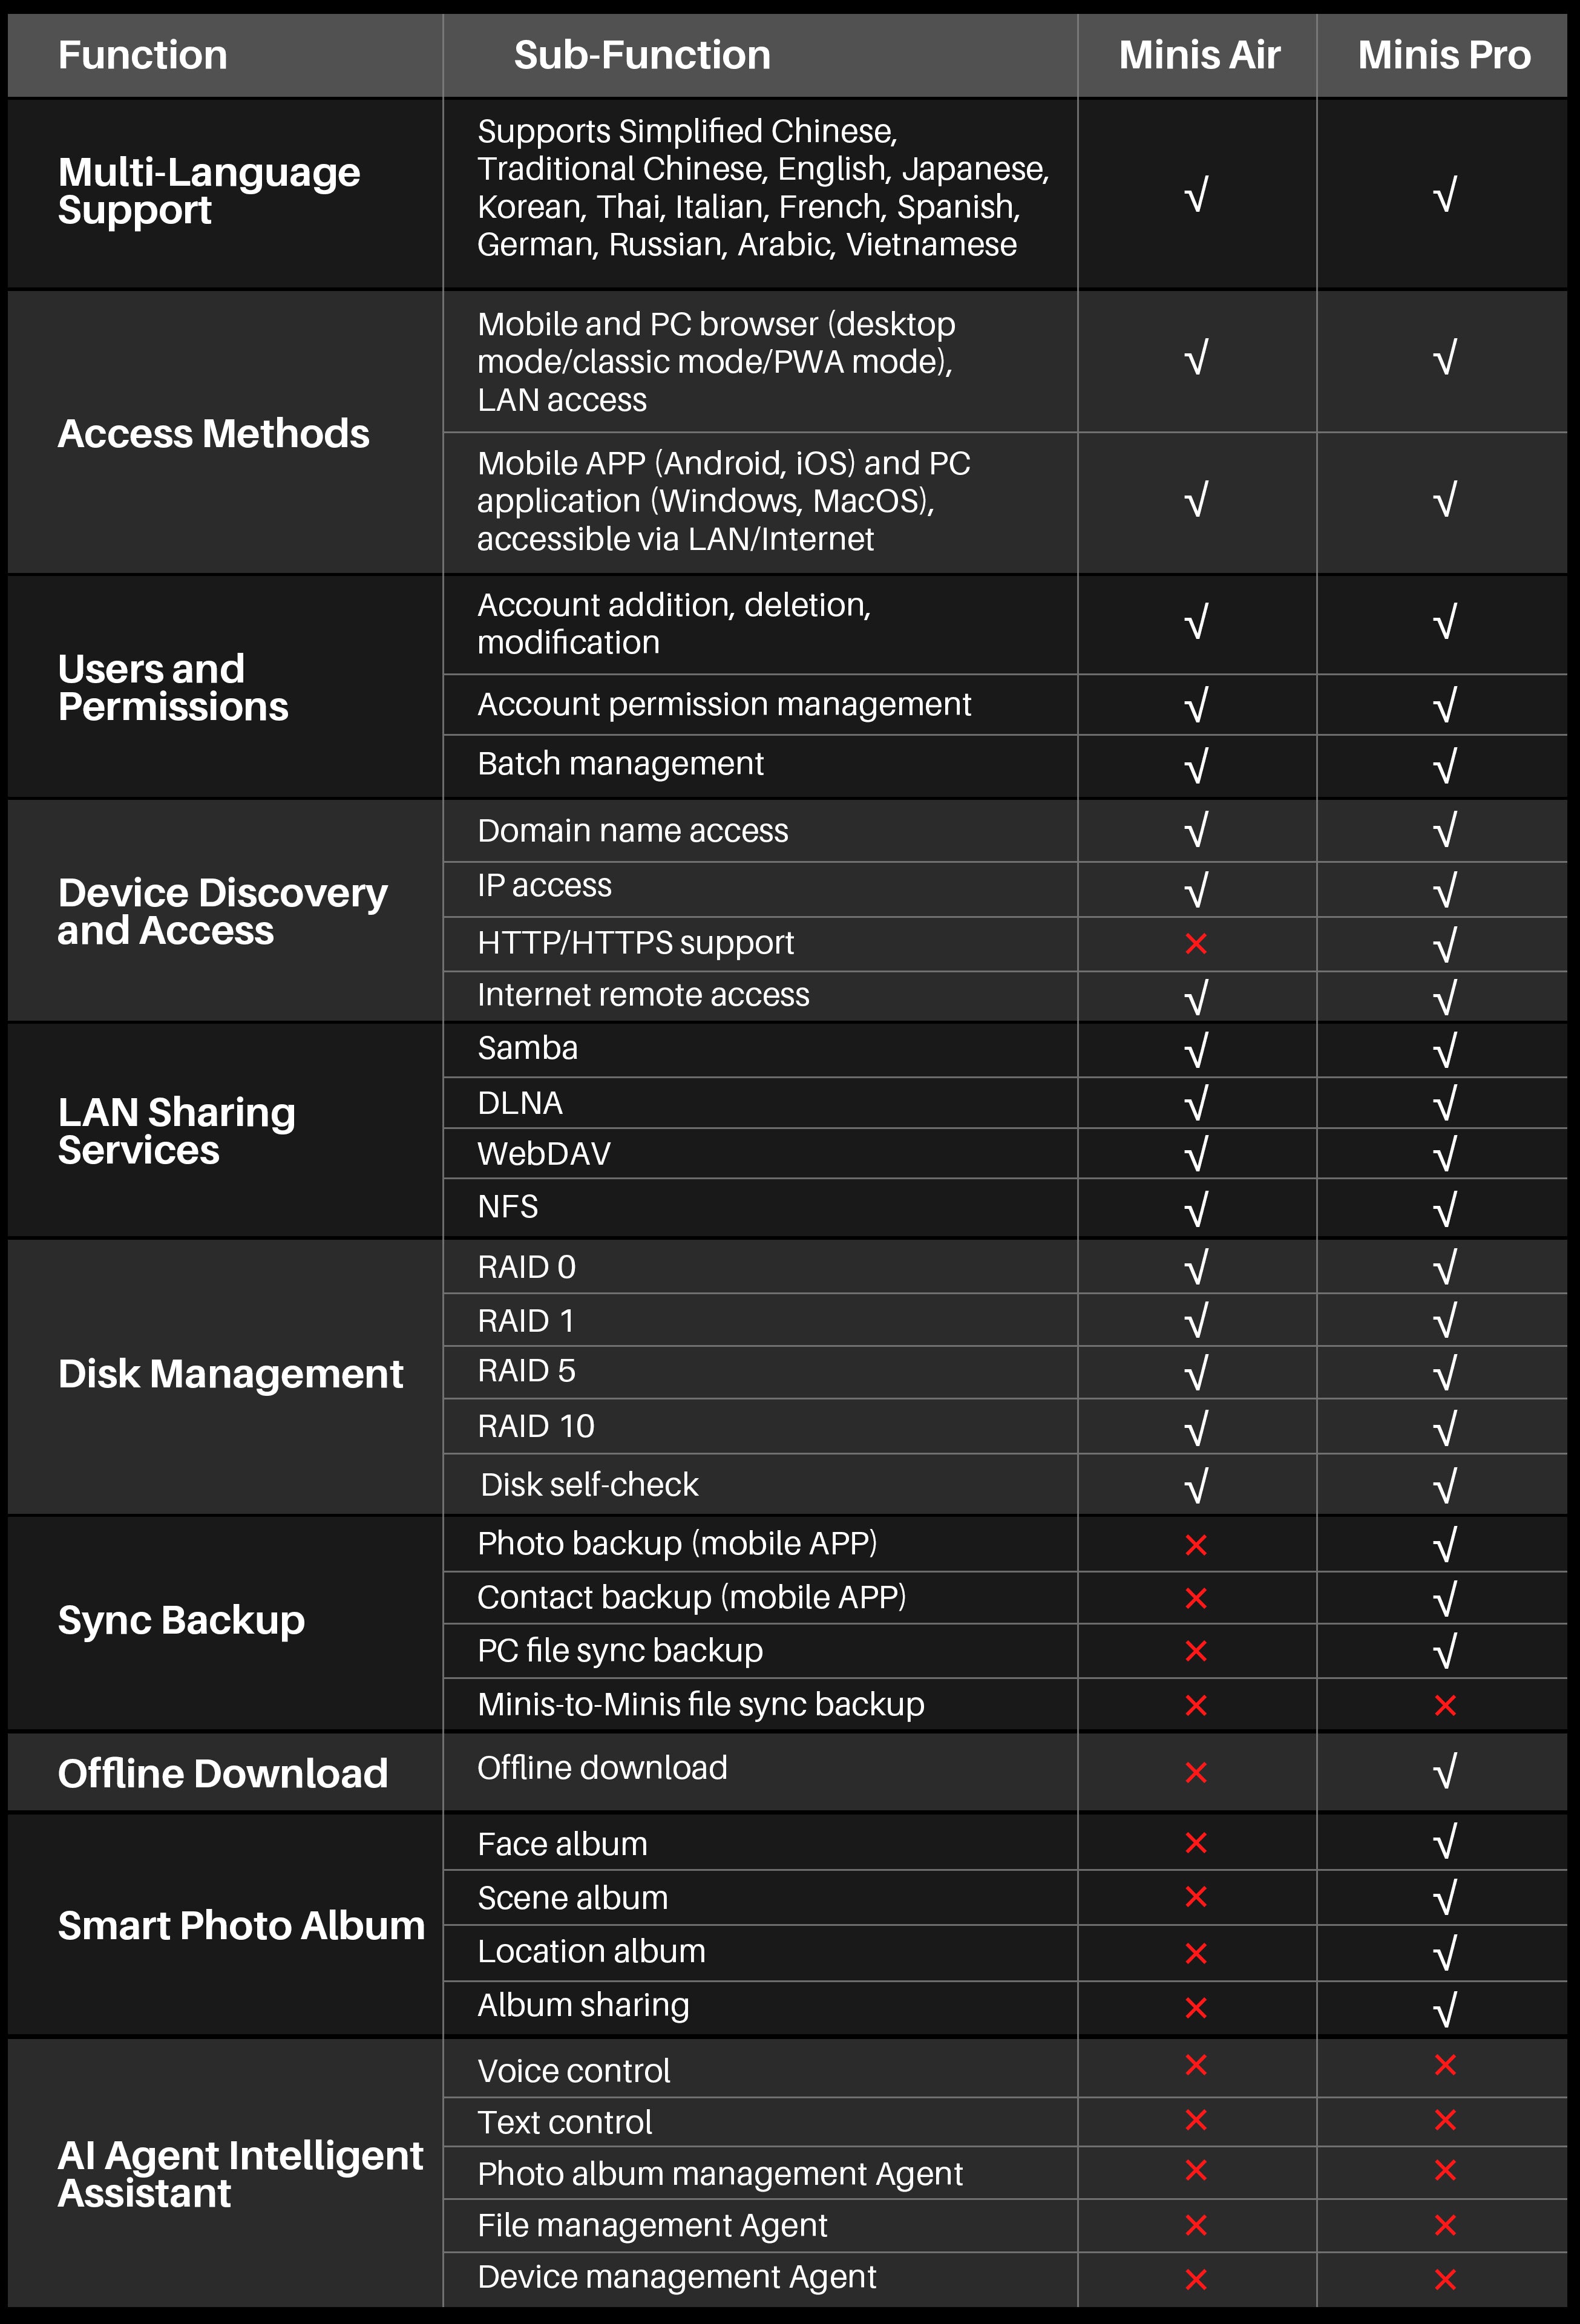Screen dimensions: 1580x2324
Task: Click Minis Air red X for Face album
Action: point(1196,1842)
